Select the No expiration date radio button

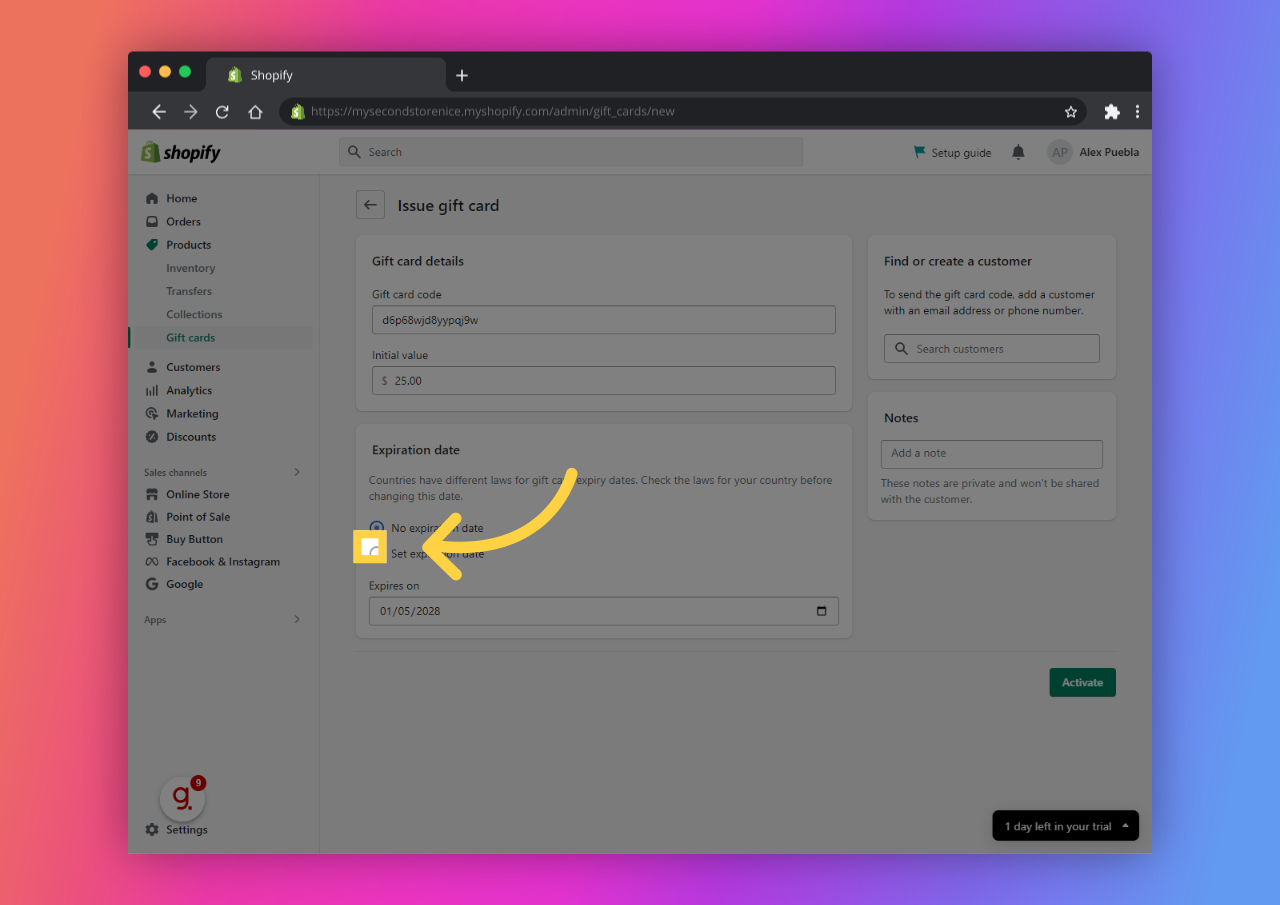click(x=376, y=527)
